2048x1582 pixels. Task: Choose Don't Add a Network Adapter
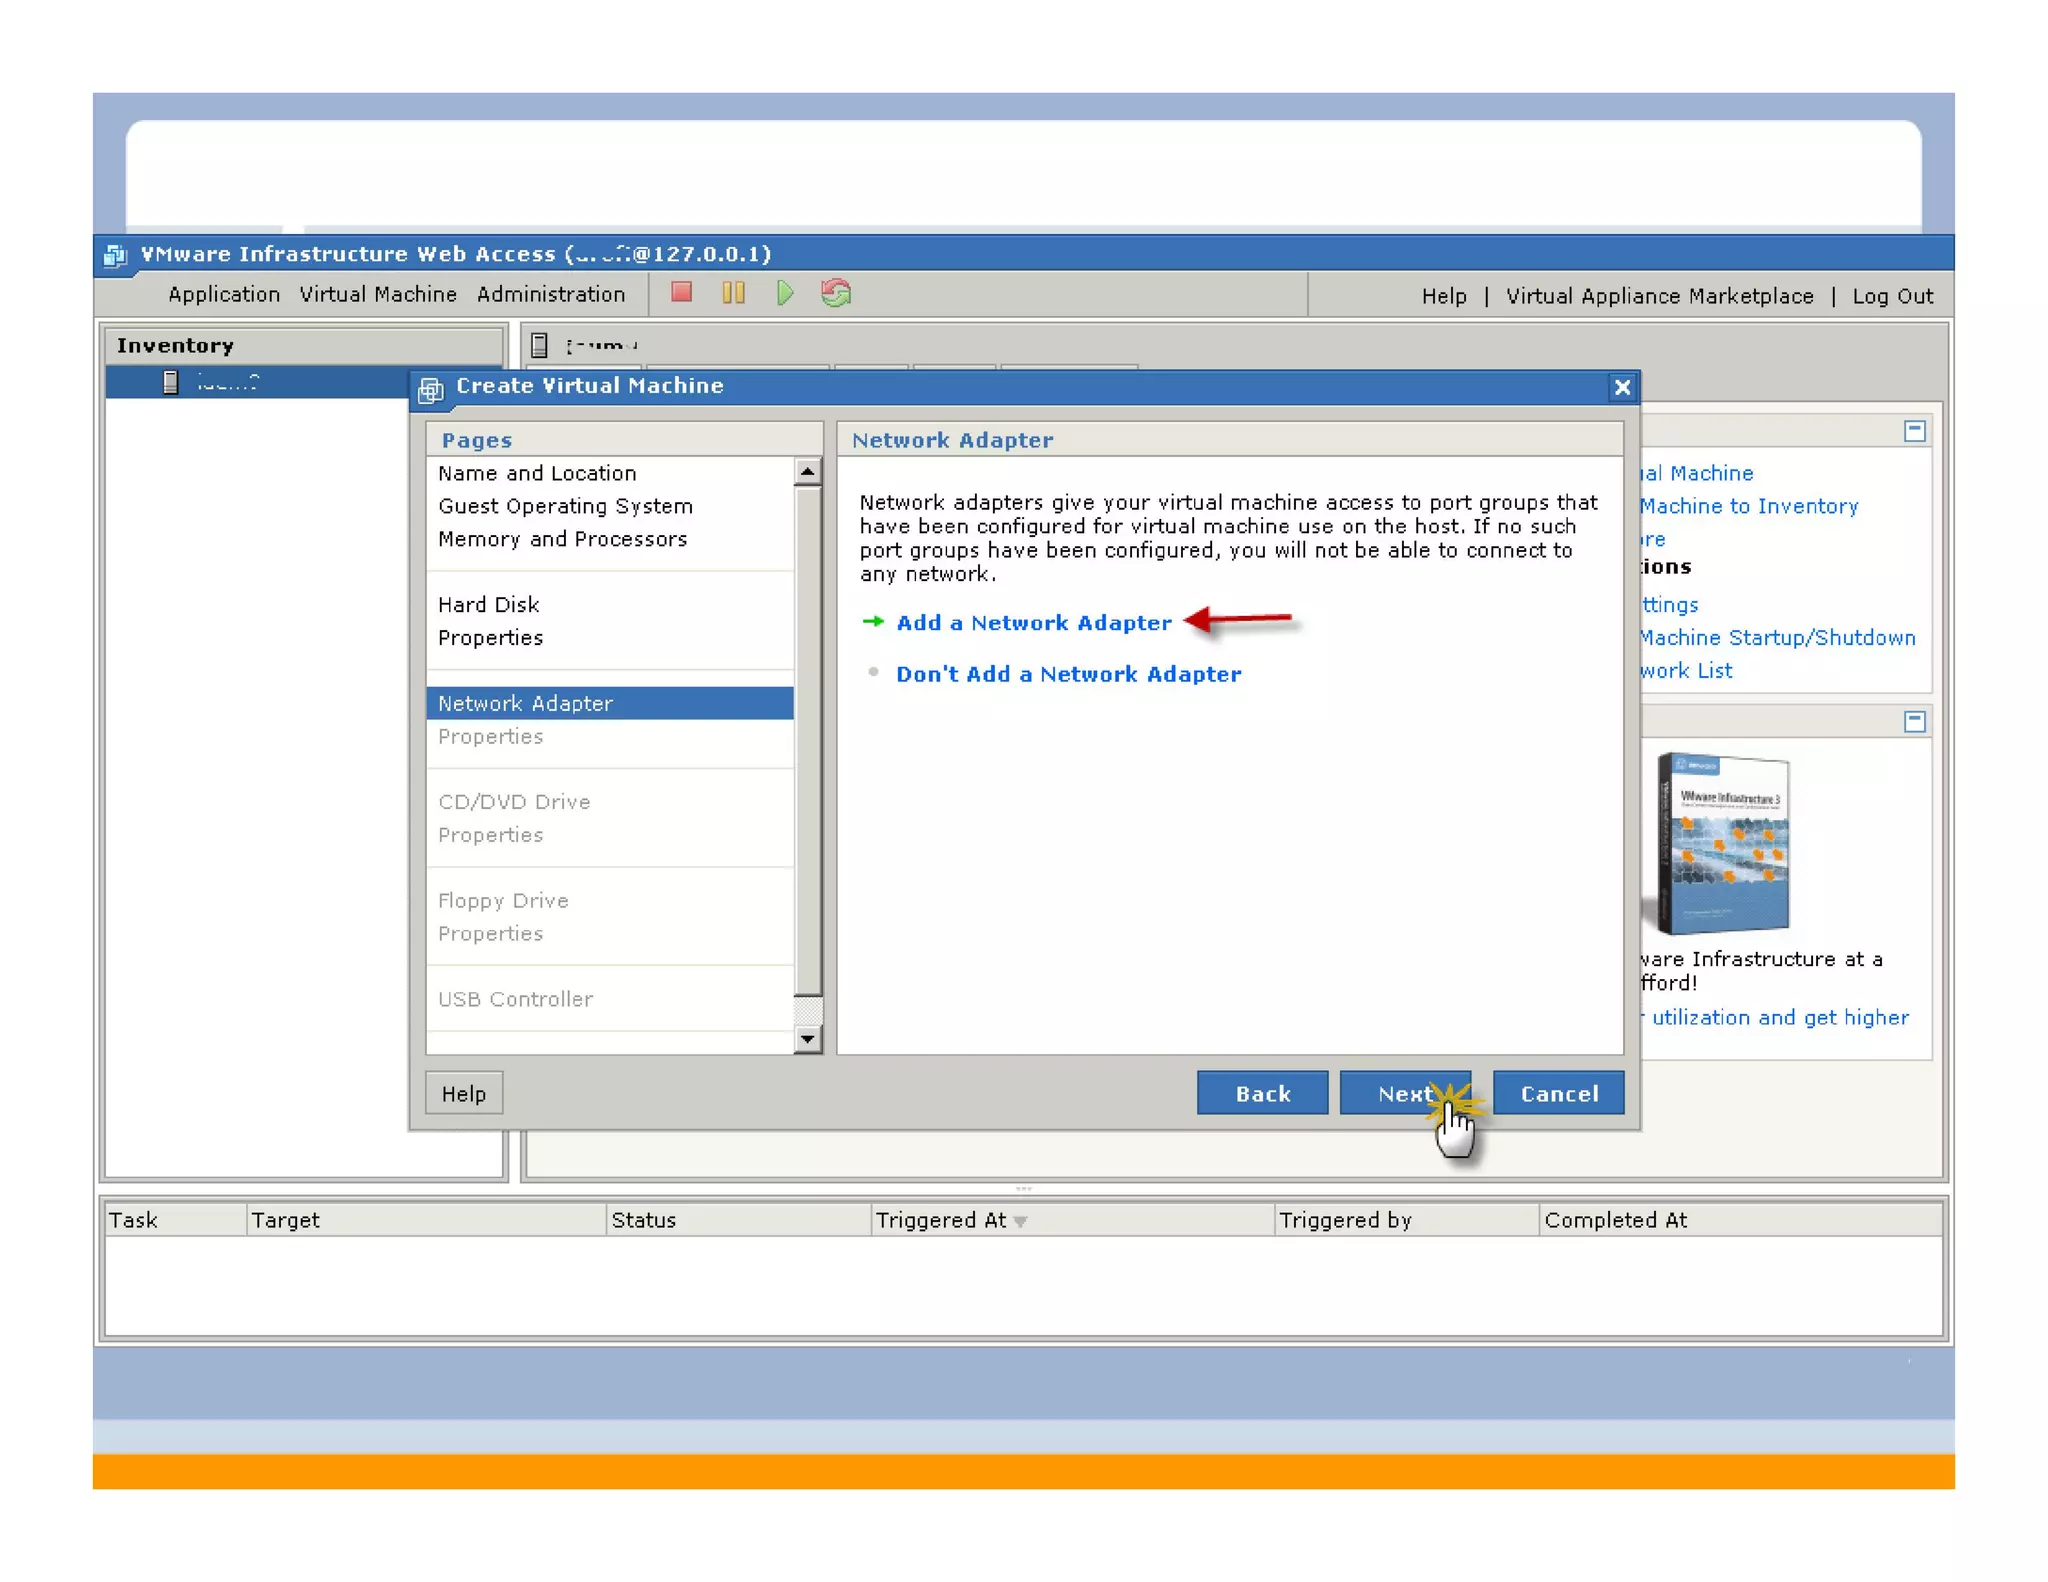[x=1067, y=674]
